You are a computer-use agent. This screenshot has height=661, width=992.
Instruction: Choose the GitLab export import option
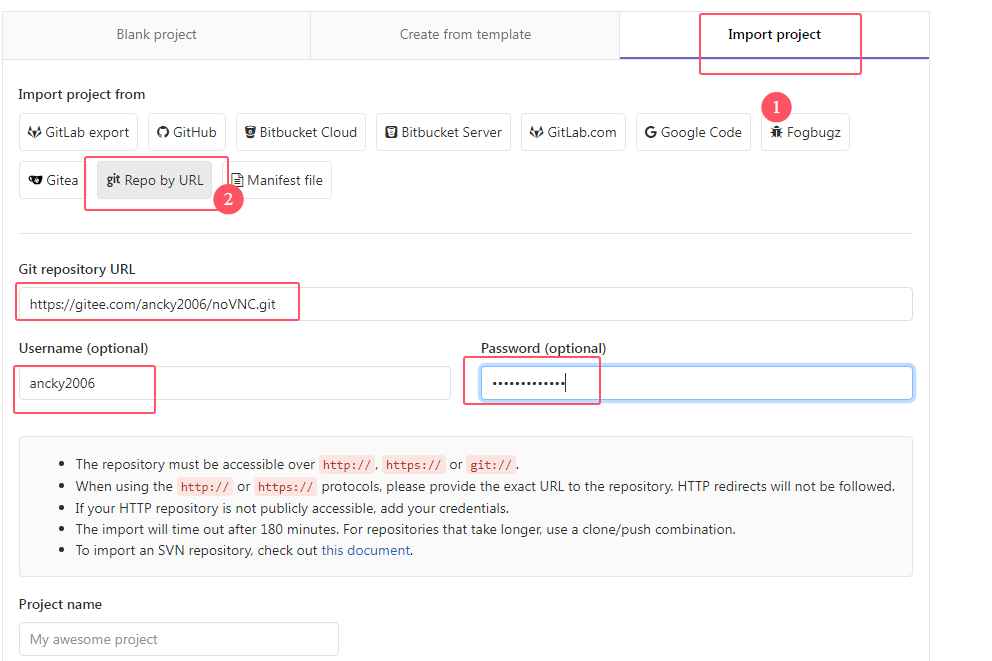78,132
